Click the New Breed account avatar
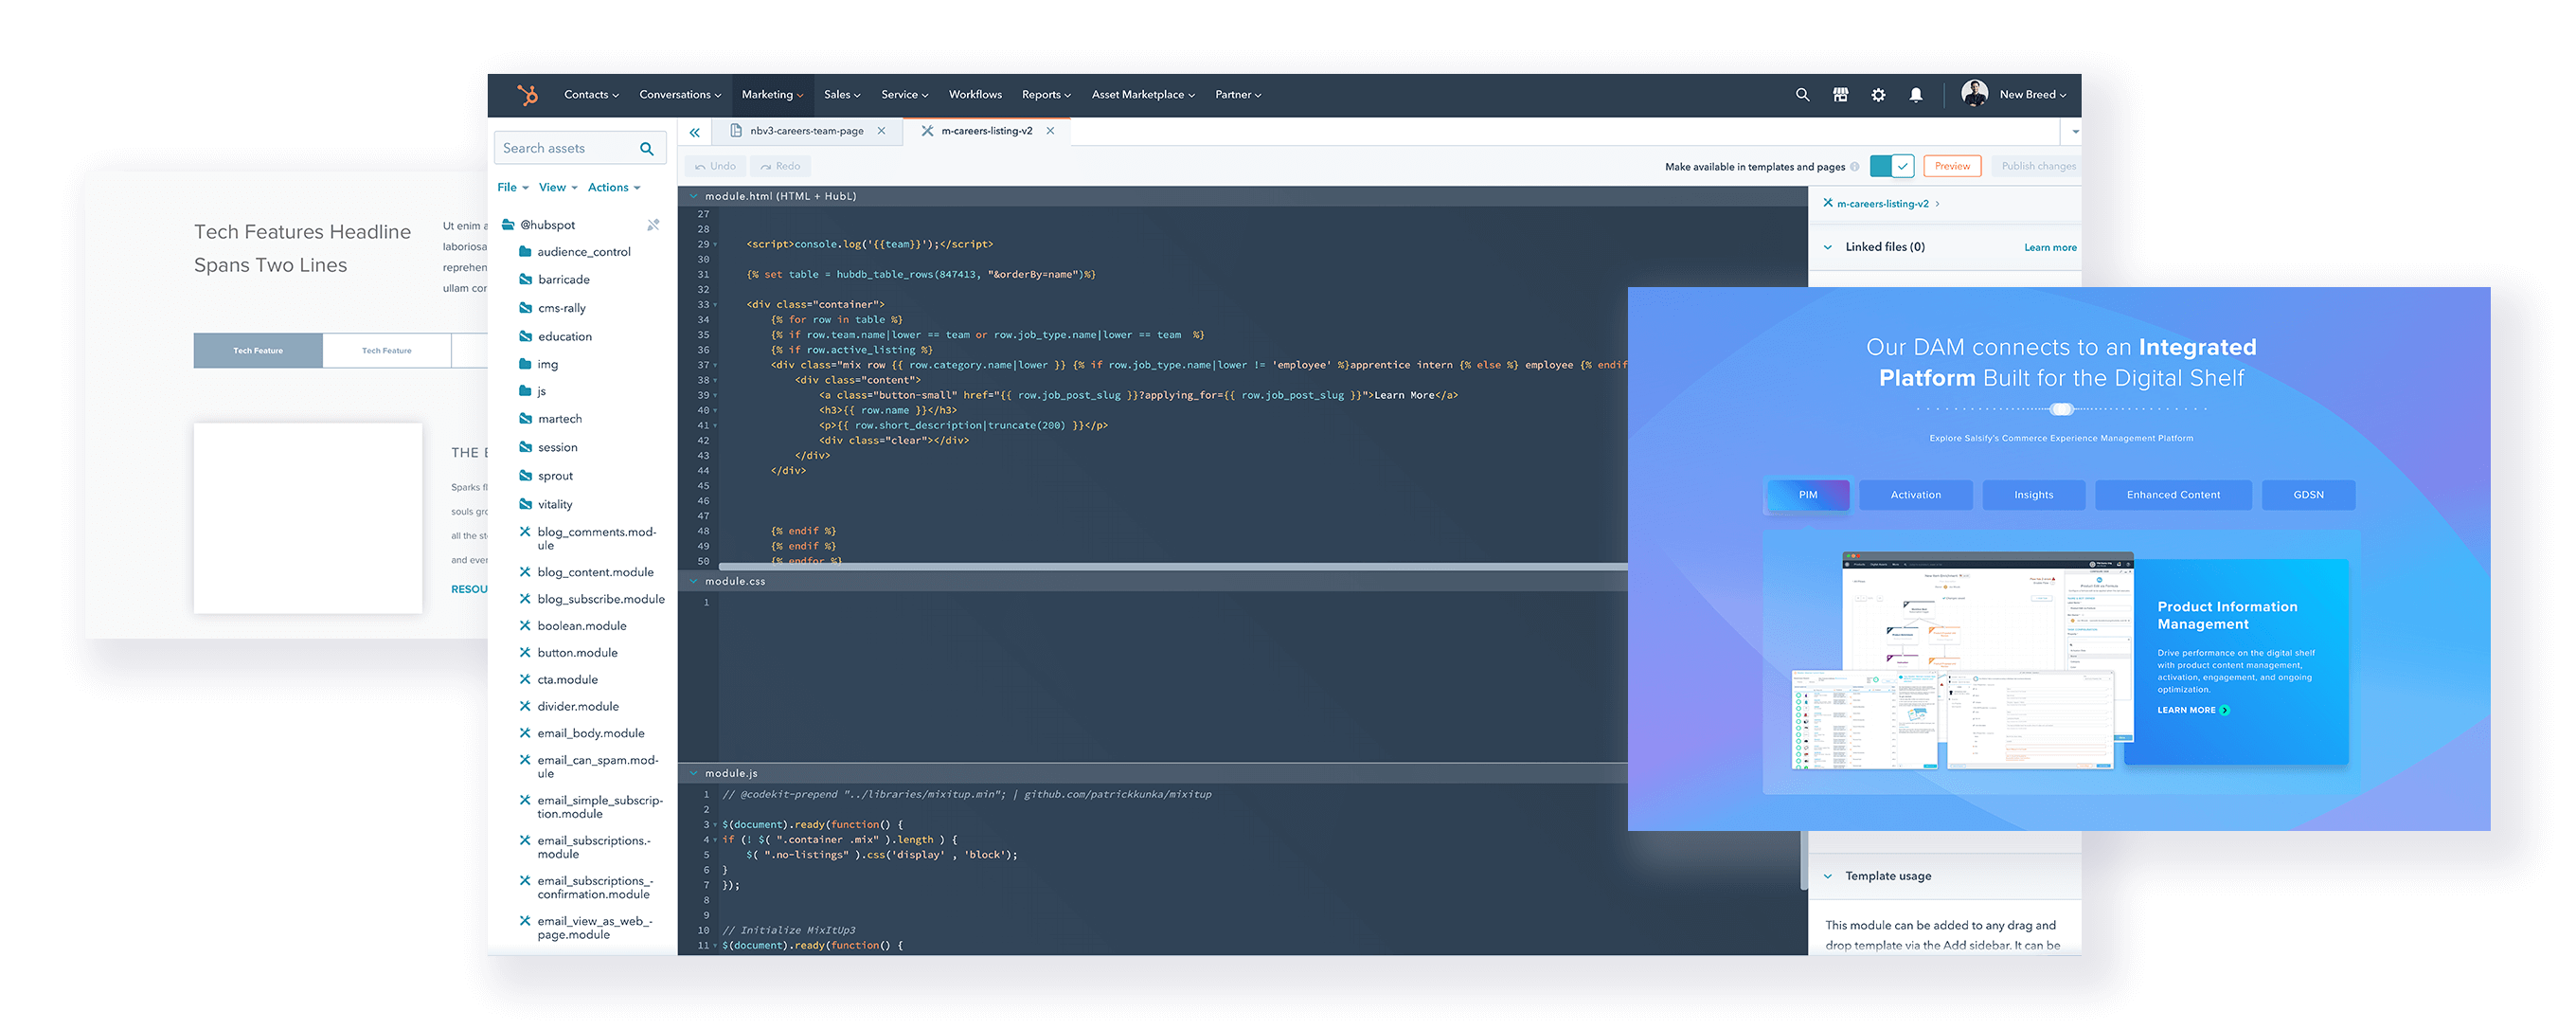 coord(1974,94)
